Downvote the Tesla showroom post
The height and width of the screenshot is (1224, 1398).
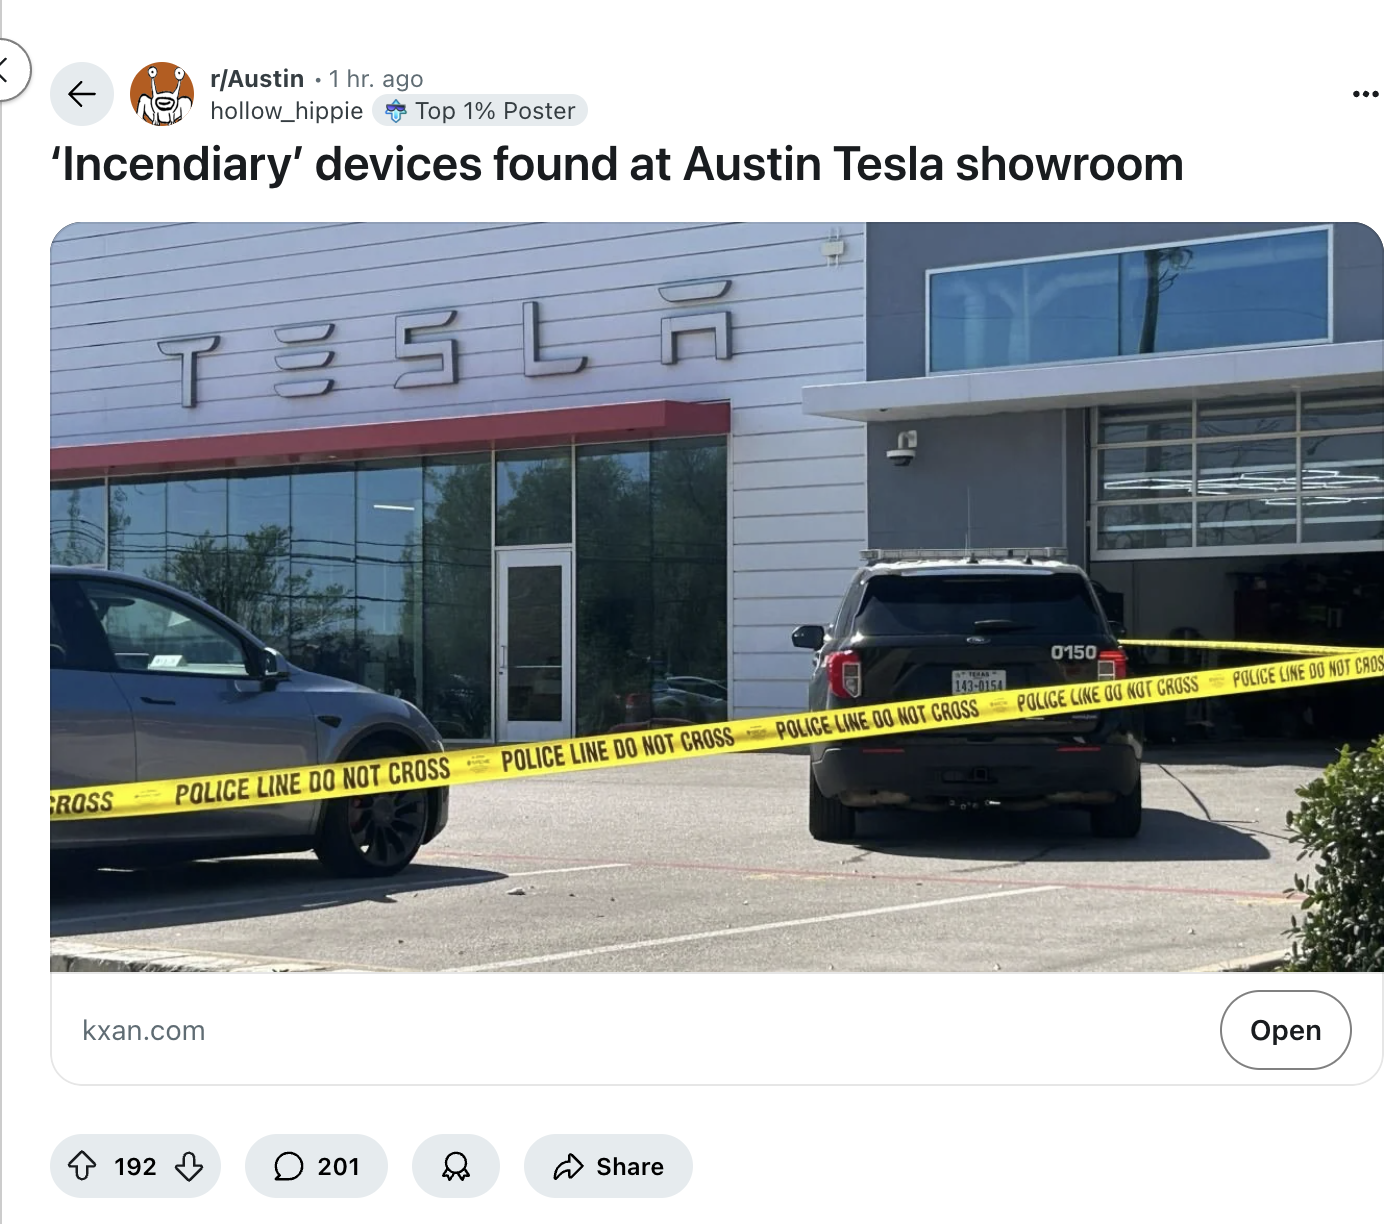coord(189,1166)
